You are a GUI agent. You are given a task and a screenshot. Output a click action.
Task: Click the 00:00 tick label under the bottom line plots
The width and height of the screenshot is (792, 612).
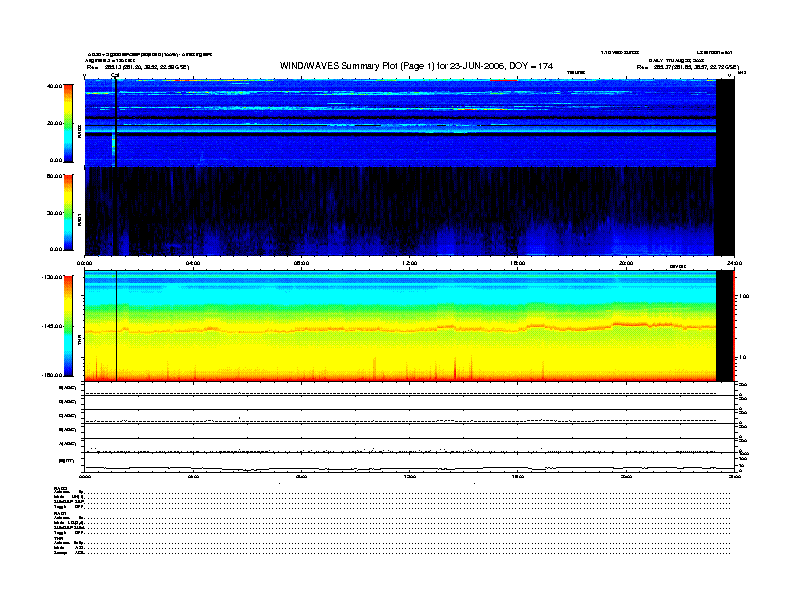tap(85, 476)
